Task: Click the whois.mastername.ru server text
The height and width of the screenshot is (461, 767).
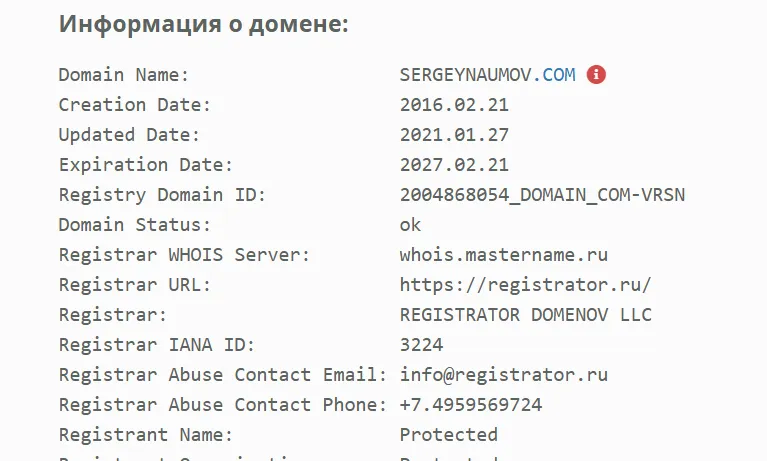Action: pos(504,254)
